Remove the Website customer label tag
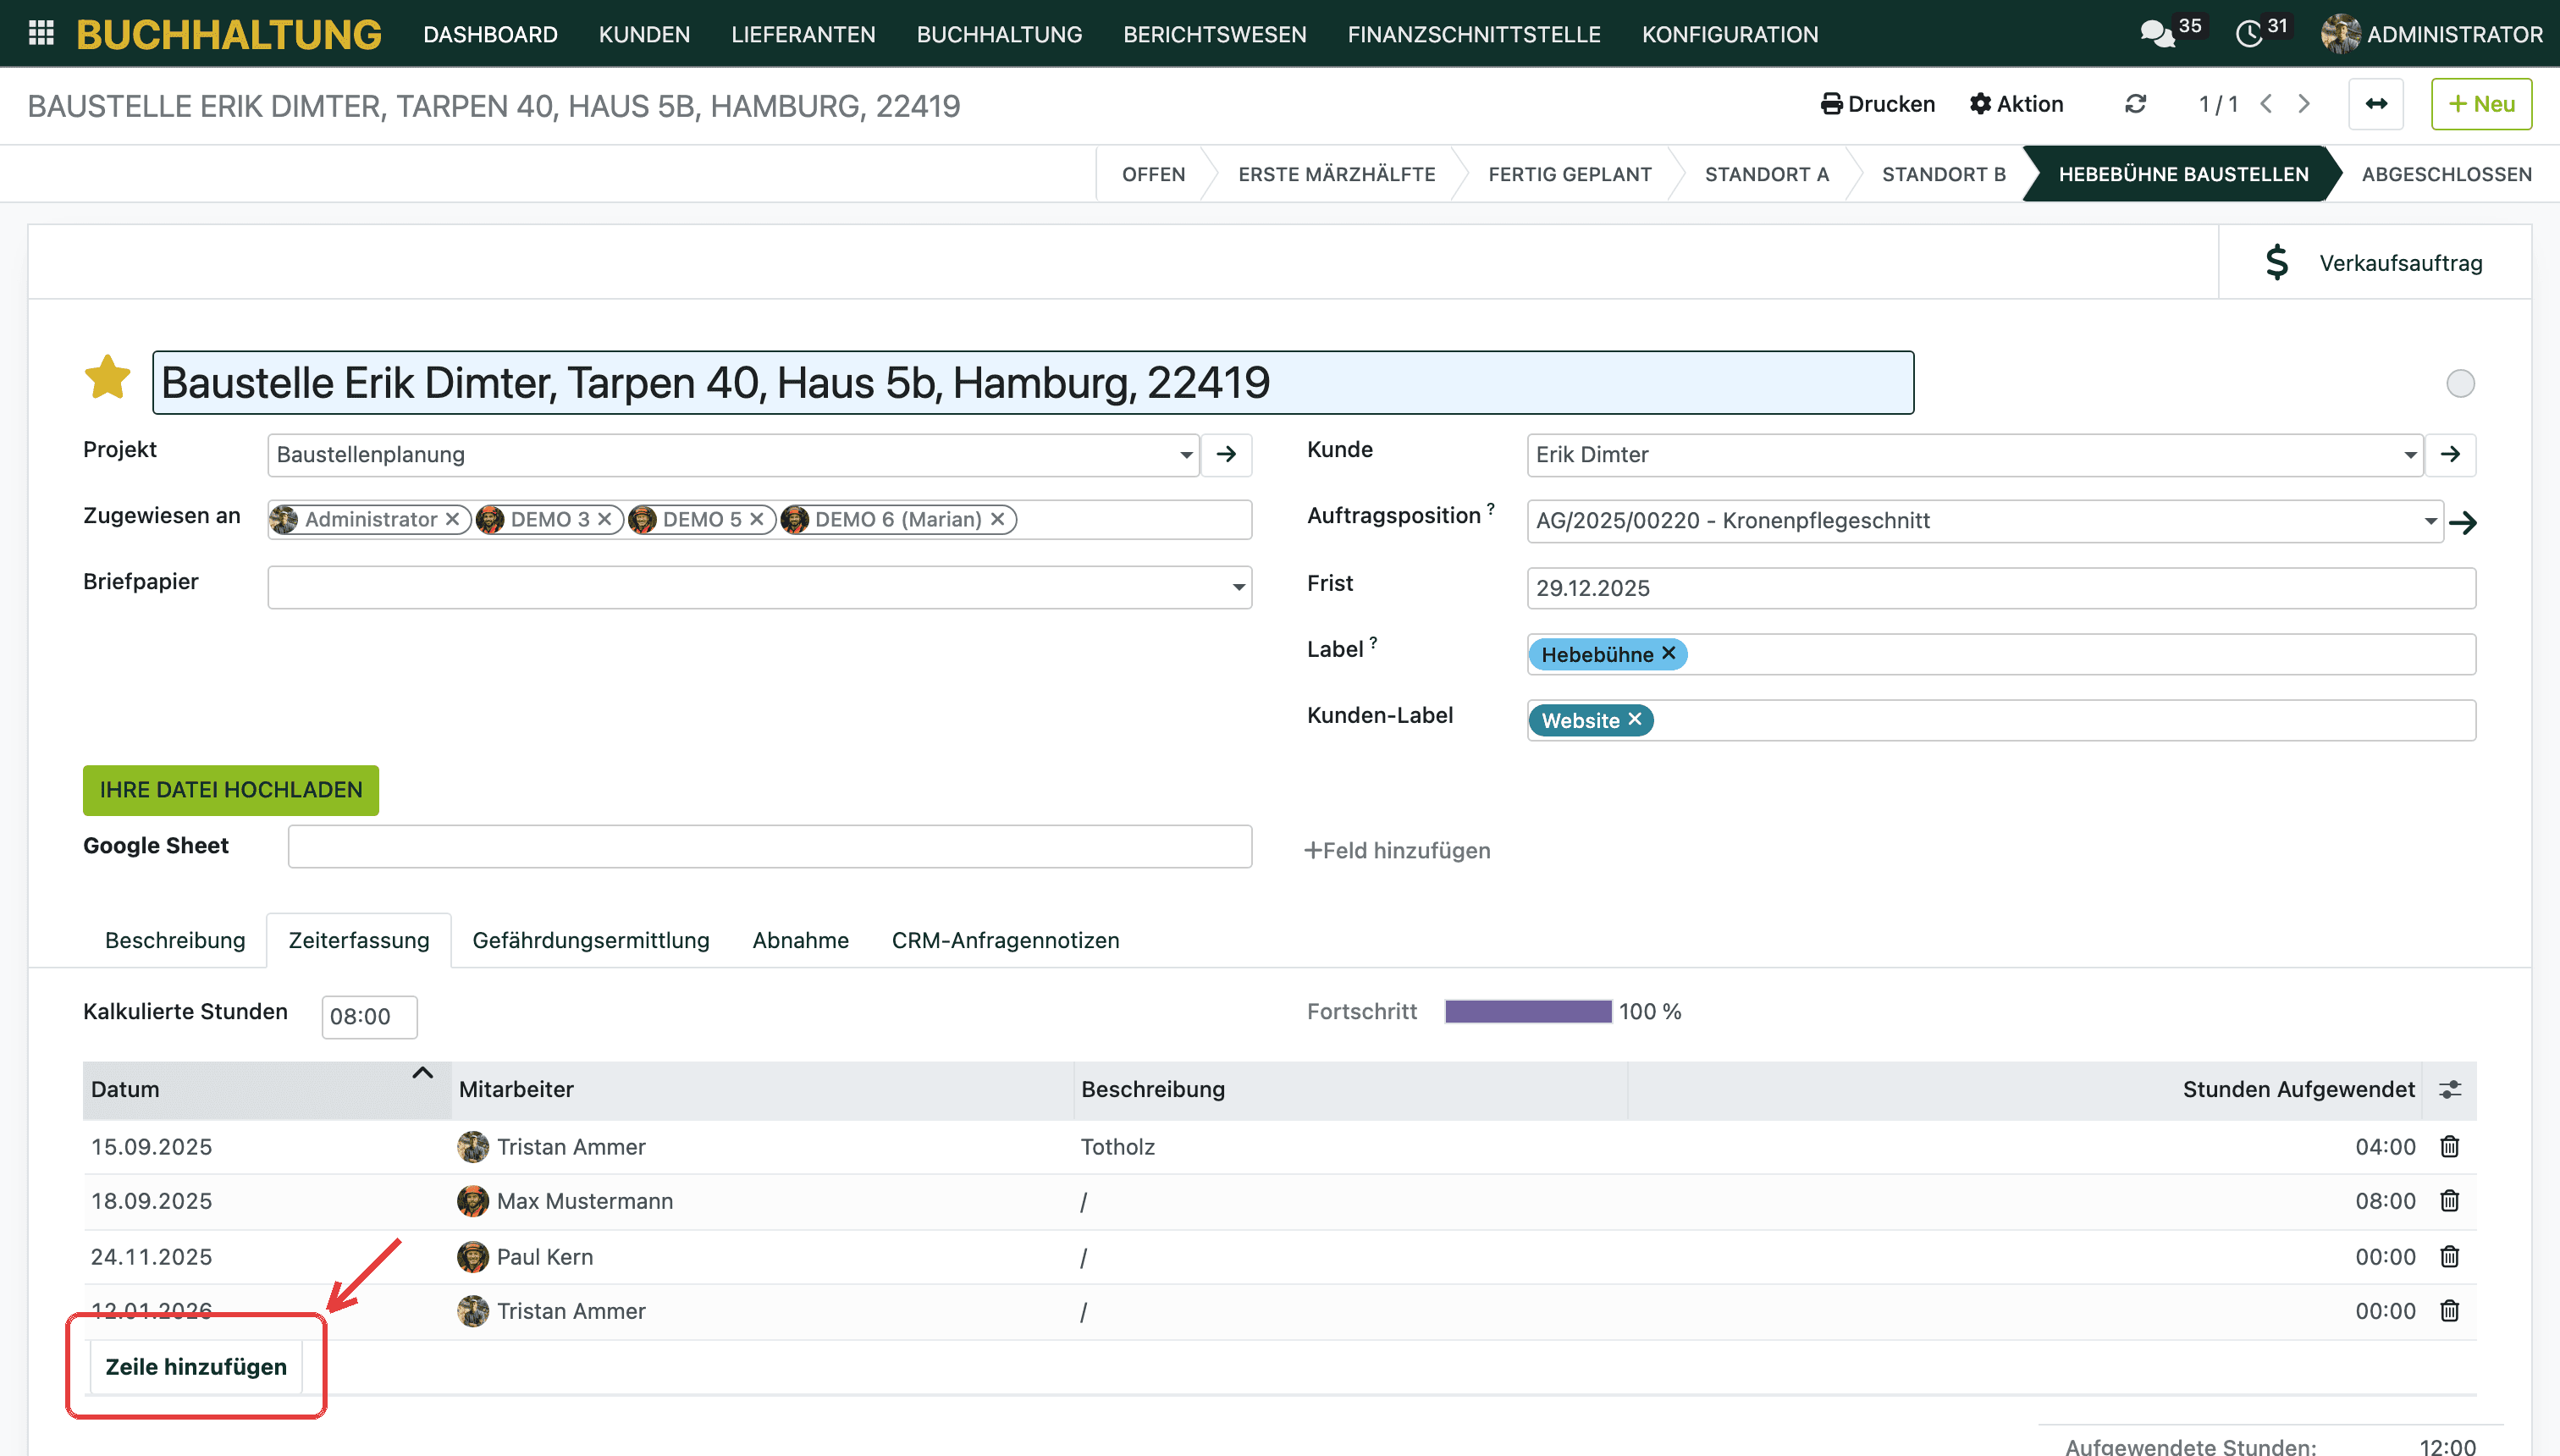This screenshot has height=1456, width=2560. 1634,719
